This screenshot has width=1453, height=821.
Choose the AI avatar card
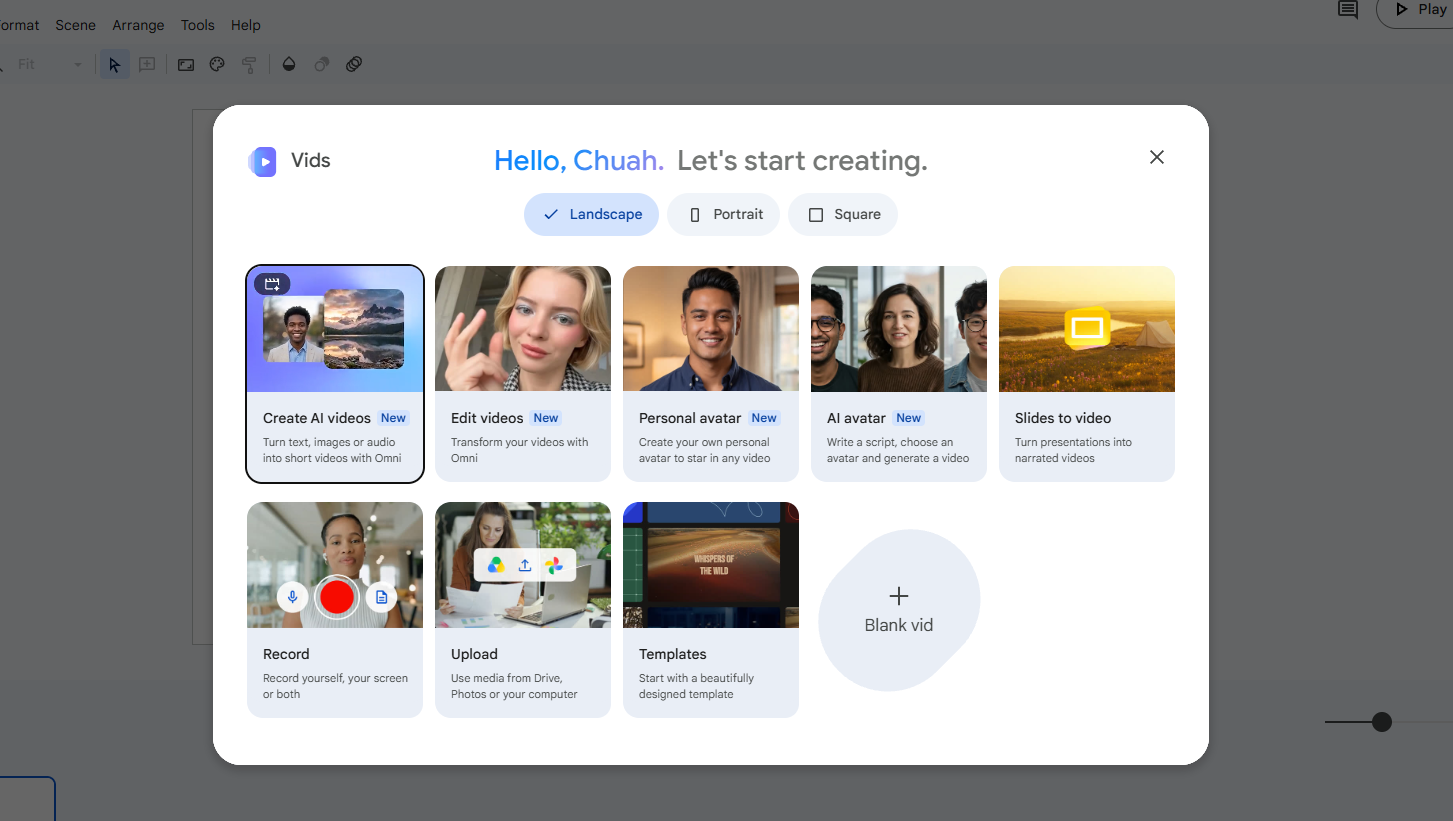(899, 373)
